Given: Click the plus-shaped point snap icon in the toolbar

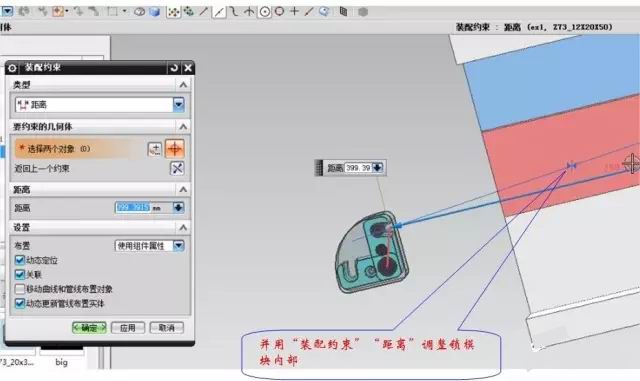Looking at the screenshot, I should tap(294, 11).
